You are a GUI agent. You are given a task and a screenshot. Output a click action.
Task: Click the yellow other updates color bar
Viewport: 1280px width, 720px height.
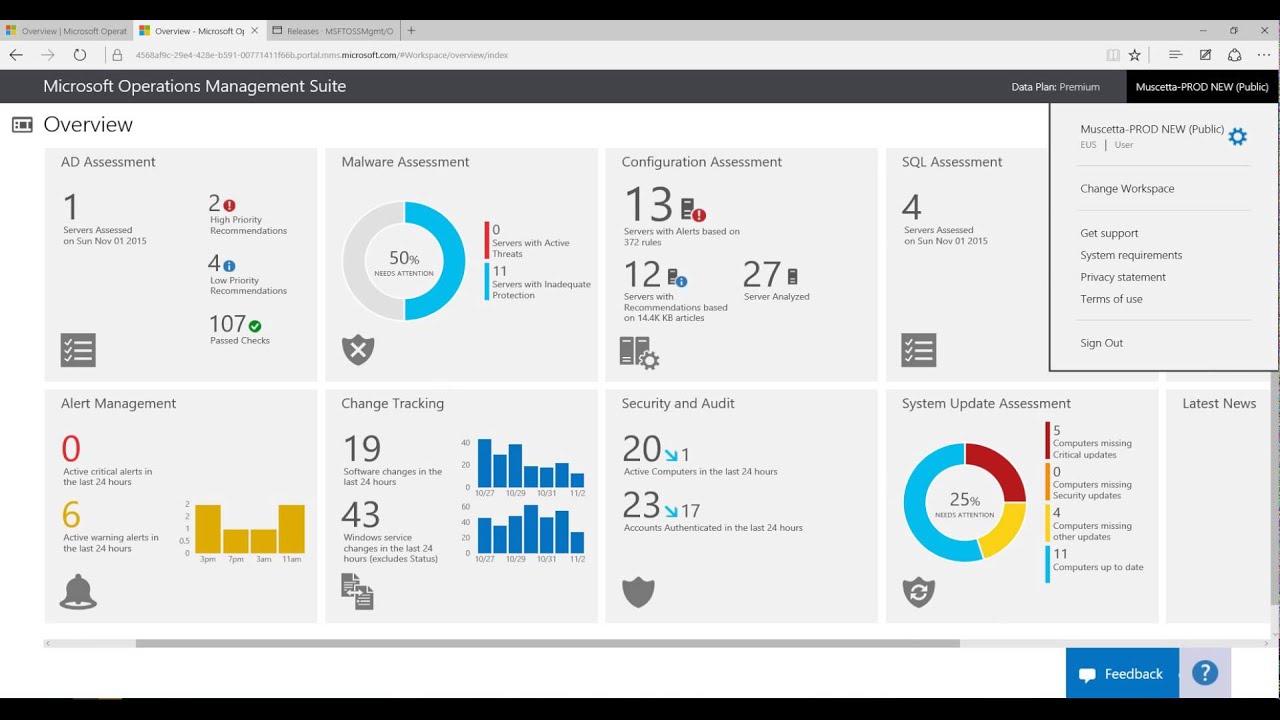click(1048, 523)
